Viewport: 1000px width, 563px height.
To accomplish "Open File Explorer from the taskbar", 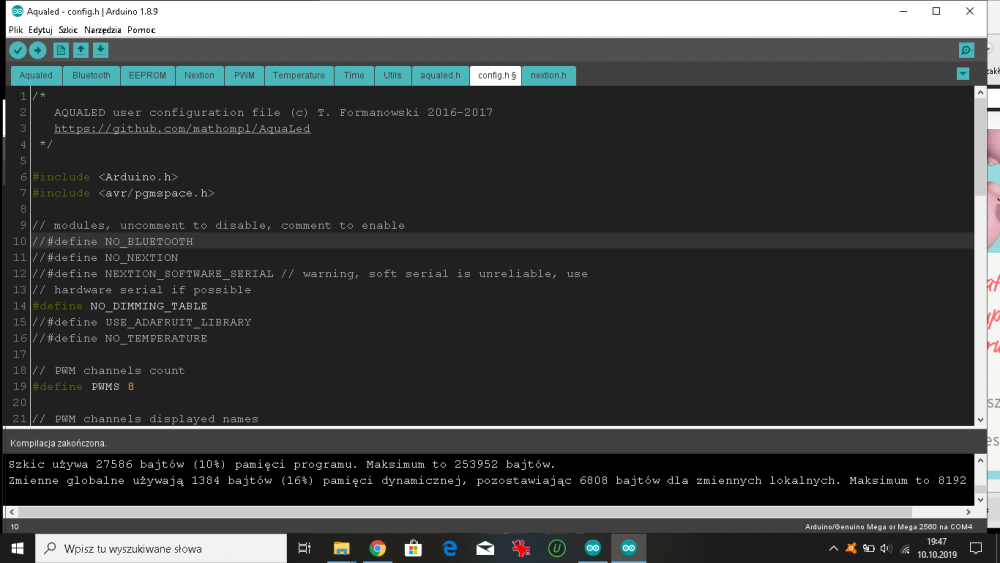I will pos(341,548).
